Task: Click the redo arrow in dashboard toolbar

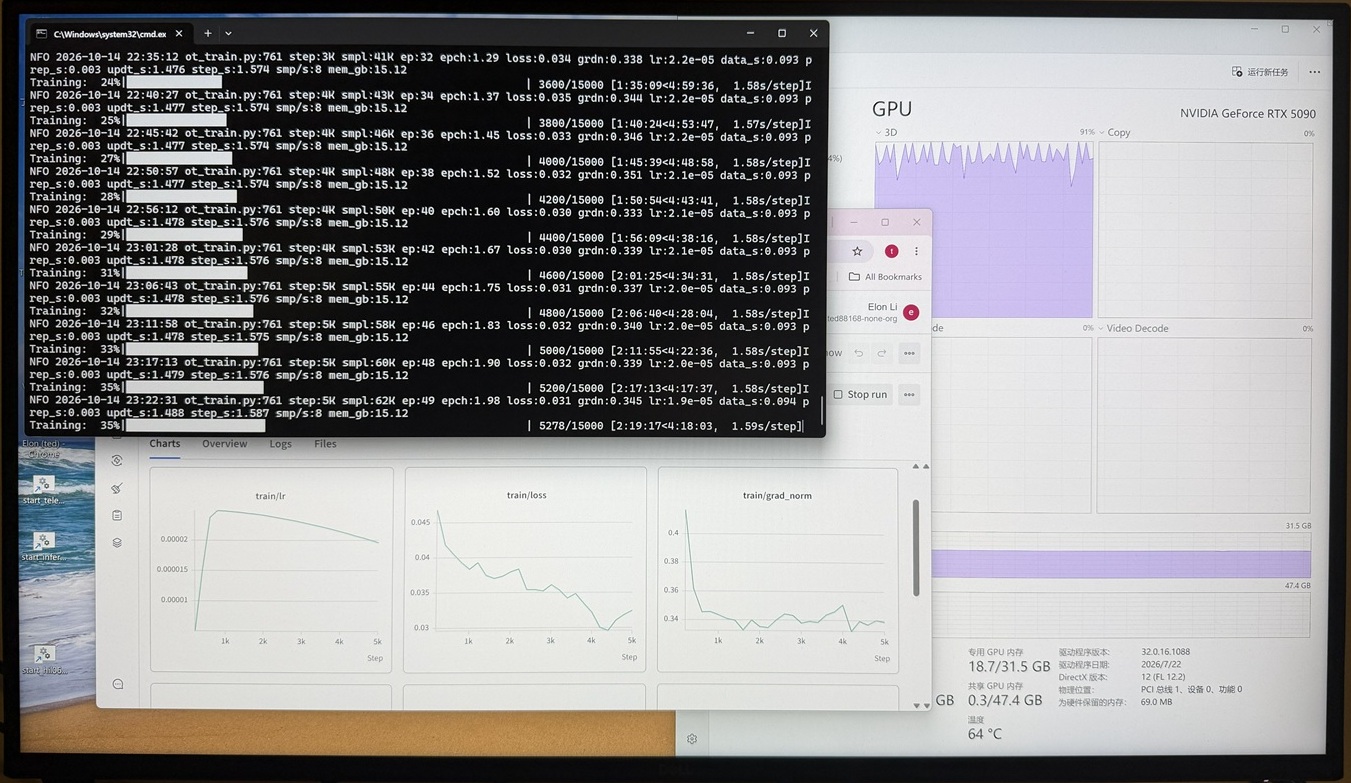Action: pyautogui.click(x=881, y=353)
